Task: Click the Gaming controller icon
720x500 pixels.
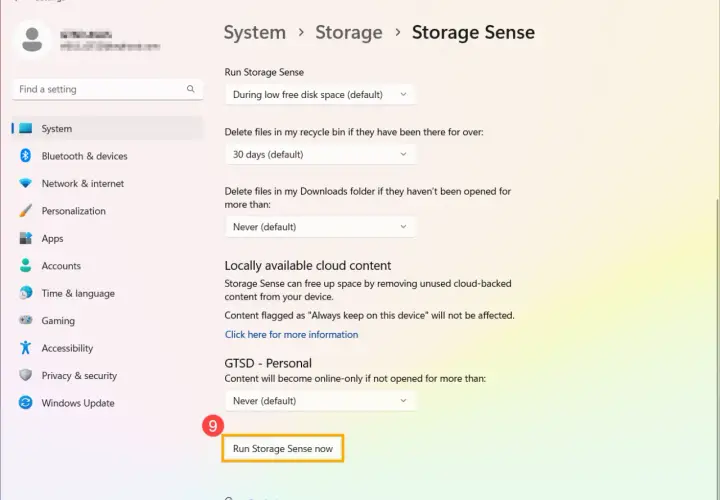Action: tap(26, 320)
